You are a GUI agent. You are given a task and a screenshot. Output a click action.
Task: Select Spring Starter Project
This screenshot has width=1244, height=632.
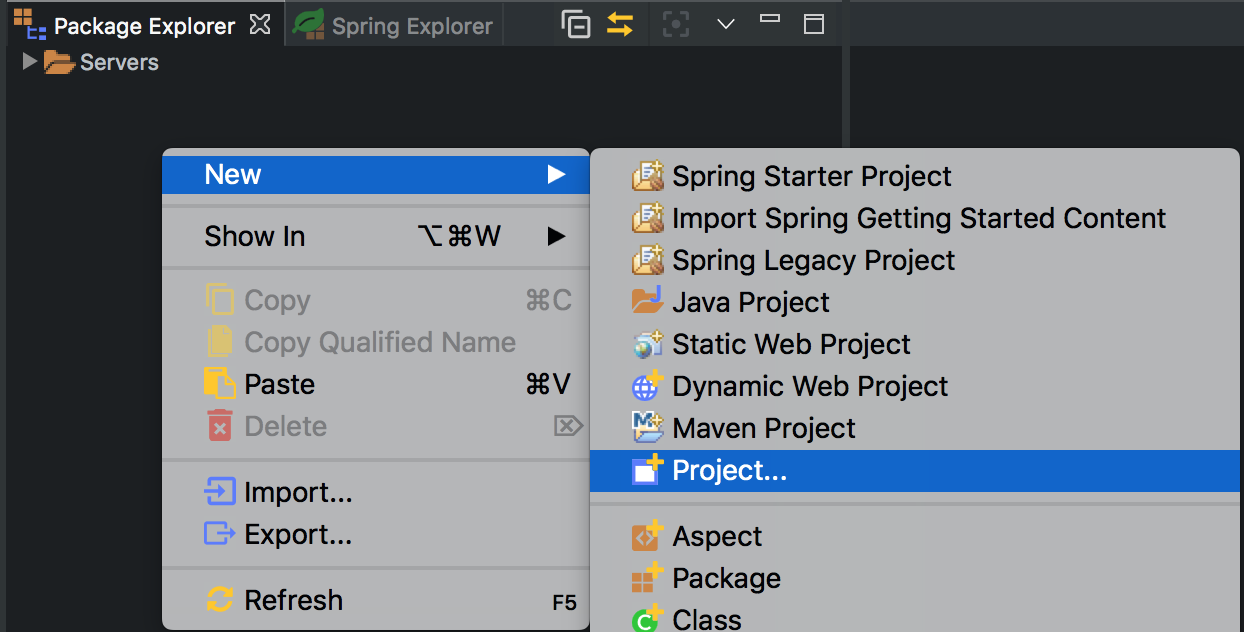[811, 176]
